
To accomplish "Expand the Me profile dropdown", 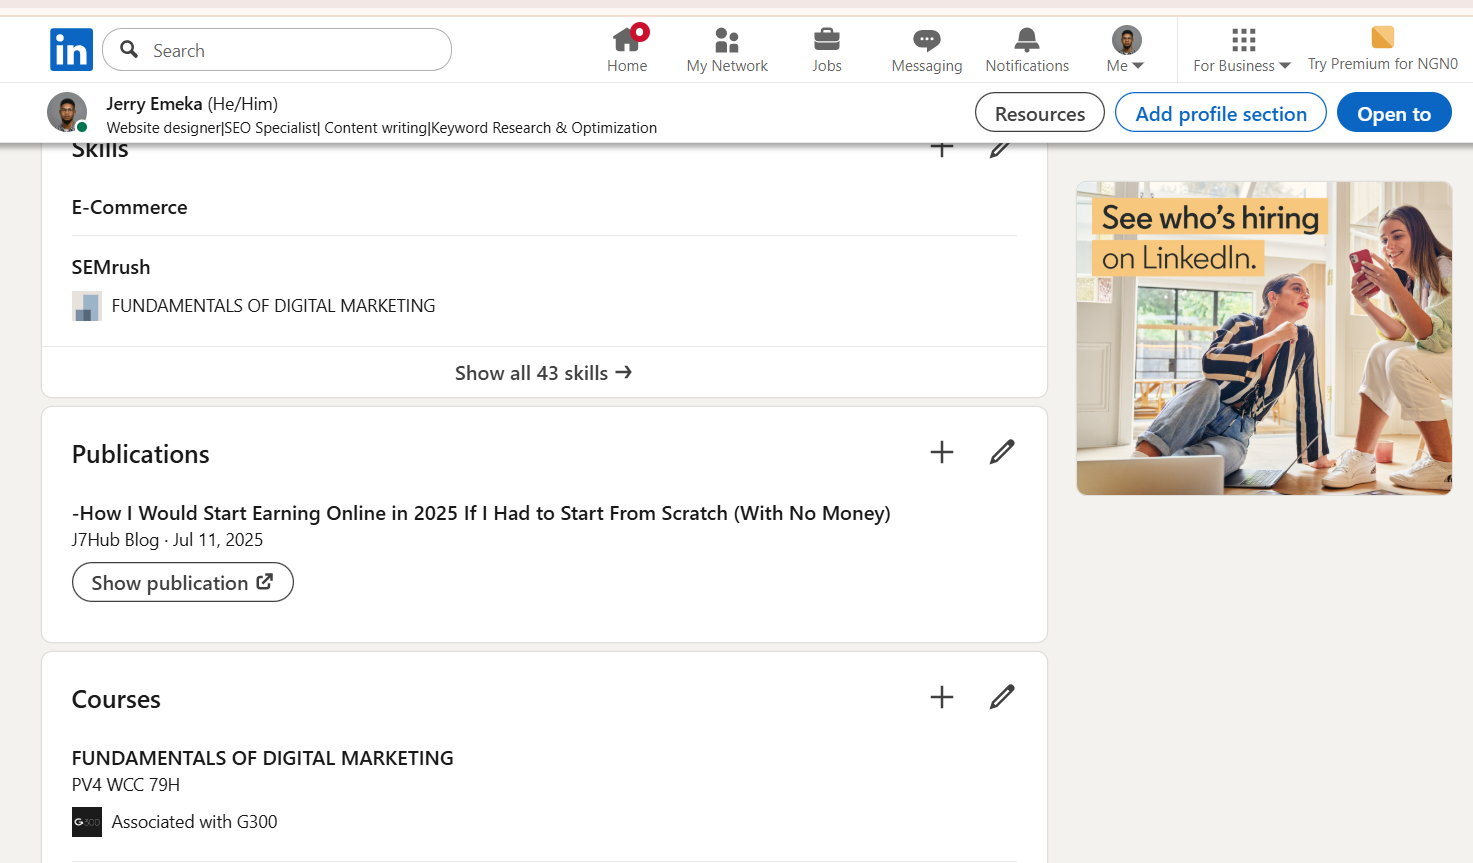I will tap(1126, 49).
